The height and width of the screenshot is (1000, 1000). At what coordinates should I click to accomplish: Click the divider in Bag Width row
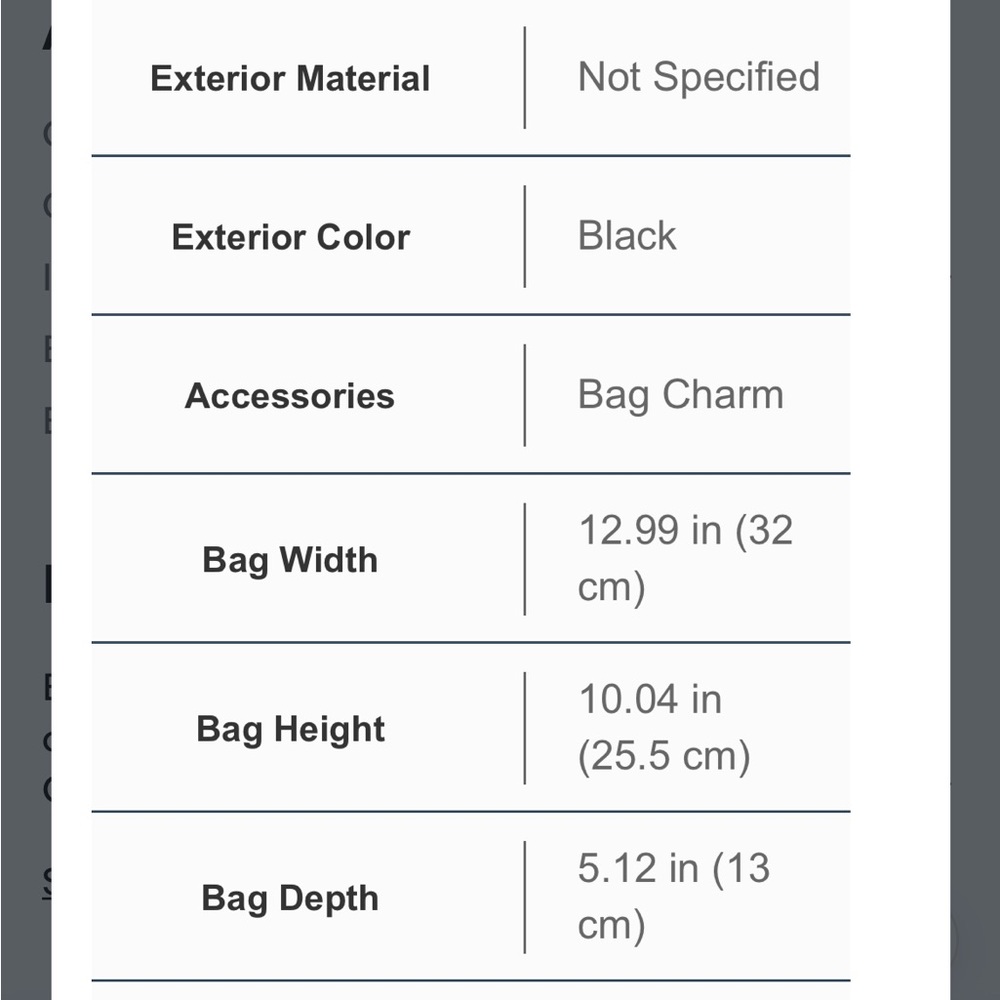(525, 559)
